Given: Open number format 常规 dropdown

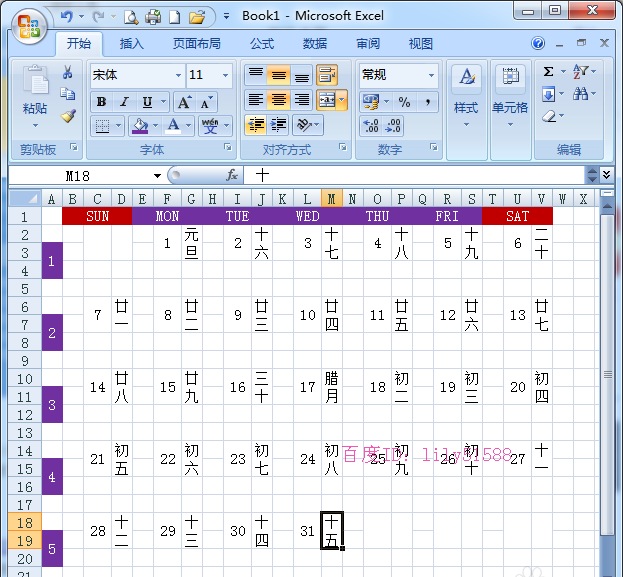Looking at the screenshot, I should pos(431,75).
